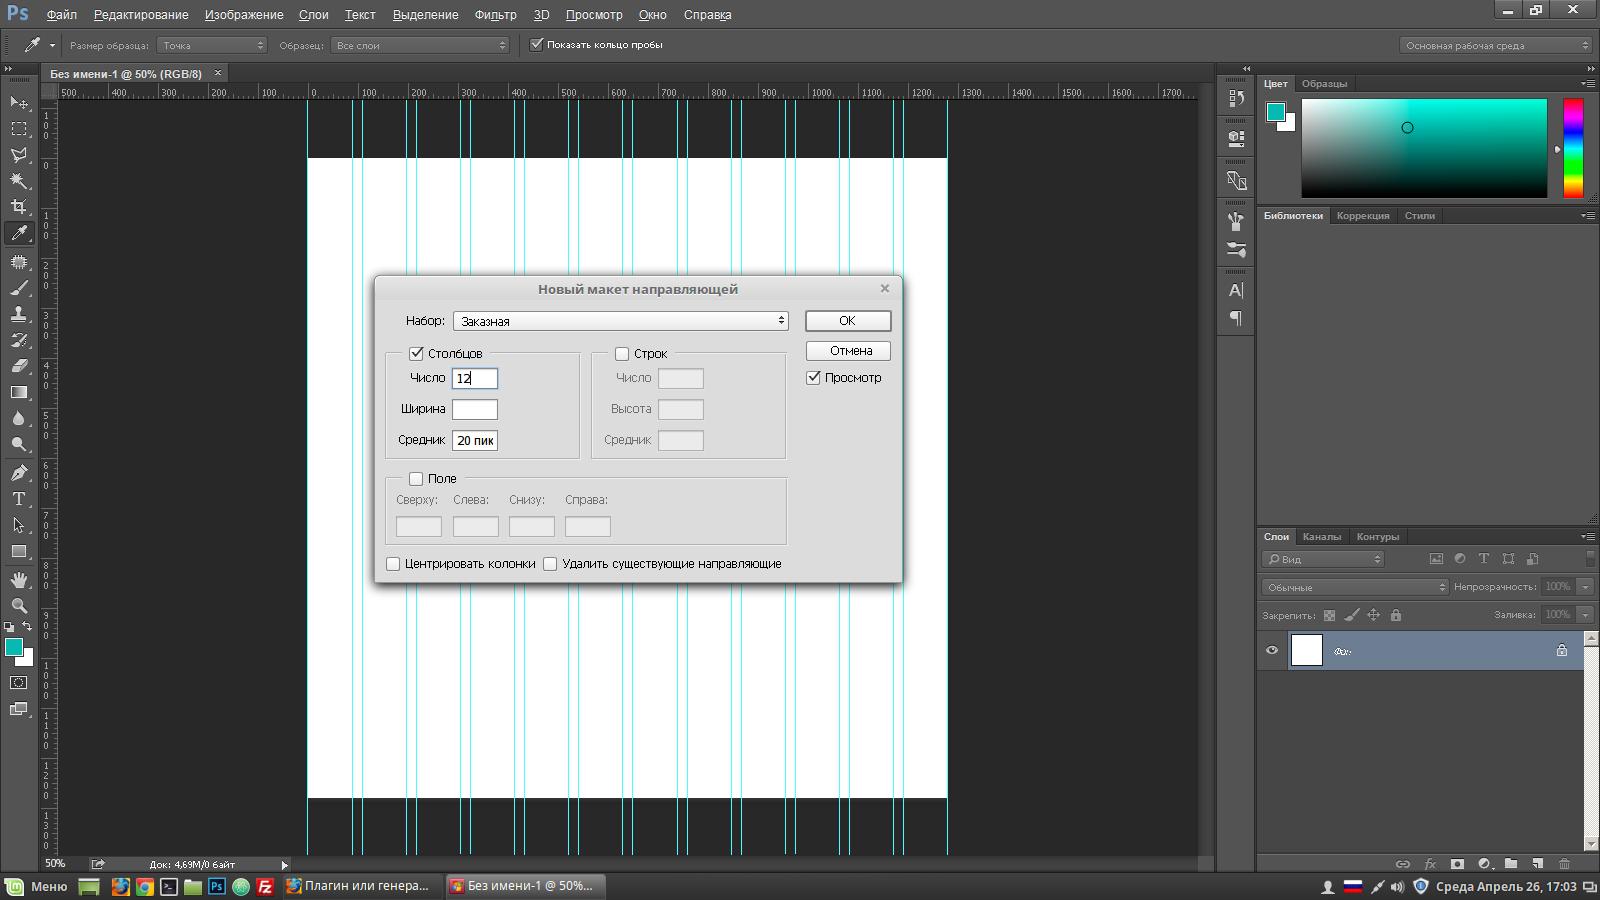1600x900 pixels.
Task: Select the Hand tool
Action: [19, 580]
